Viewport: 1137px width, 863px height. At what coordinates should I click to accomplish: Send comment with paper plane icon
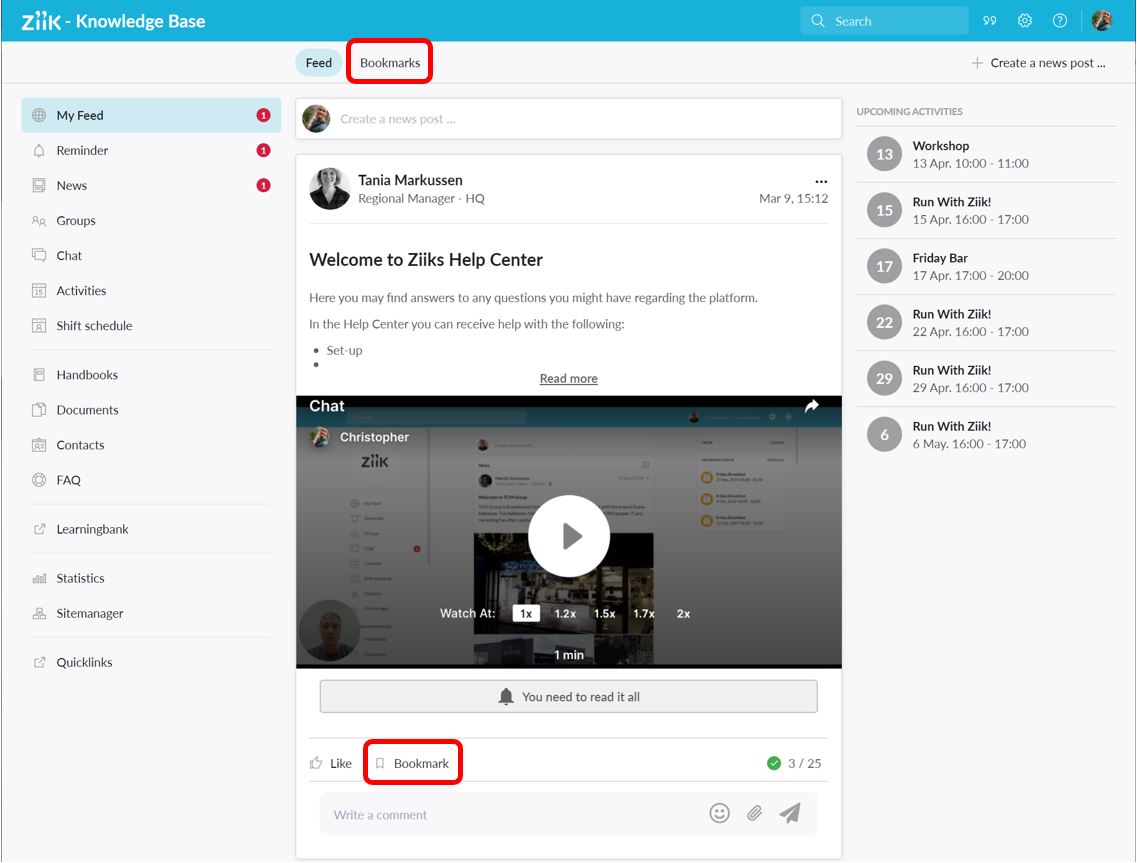790,813
